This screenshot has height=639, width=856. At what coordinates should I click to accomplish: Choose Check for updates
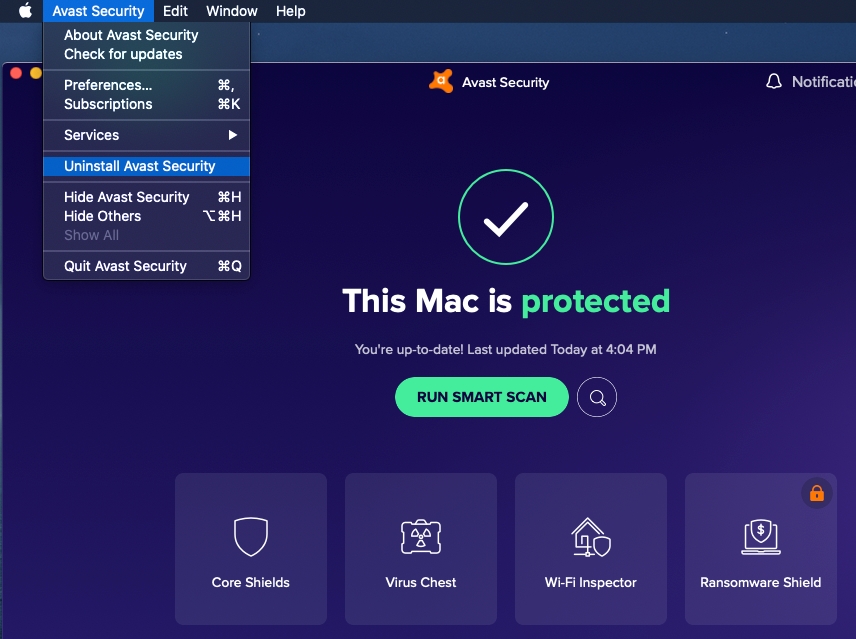(x=146, y=54)
